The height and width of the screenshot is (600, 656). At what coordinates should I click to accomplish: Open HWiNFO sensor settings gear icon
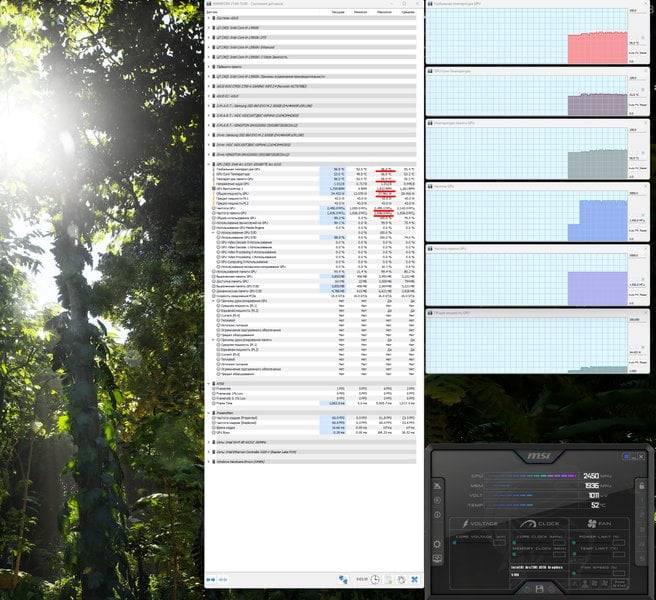coord(401,579)
